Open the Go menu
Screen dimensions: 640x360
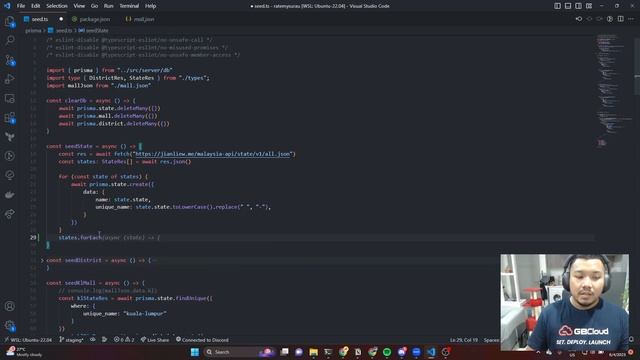[x=94, y=6]
